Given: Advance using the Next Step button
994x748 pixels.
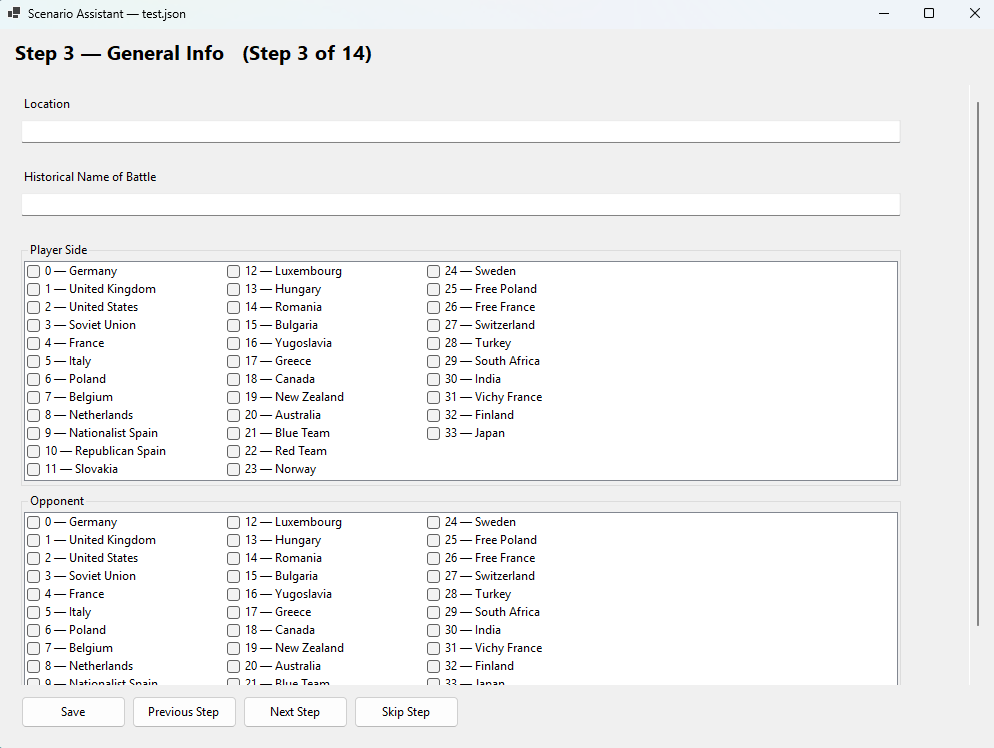Looking at the screenshot, I should point(295,712).
